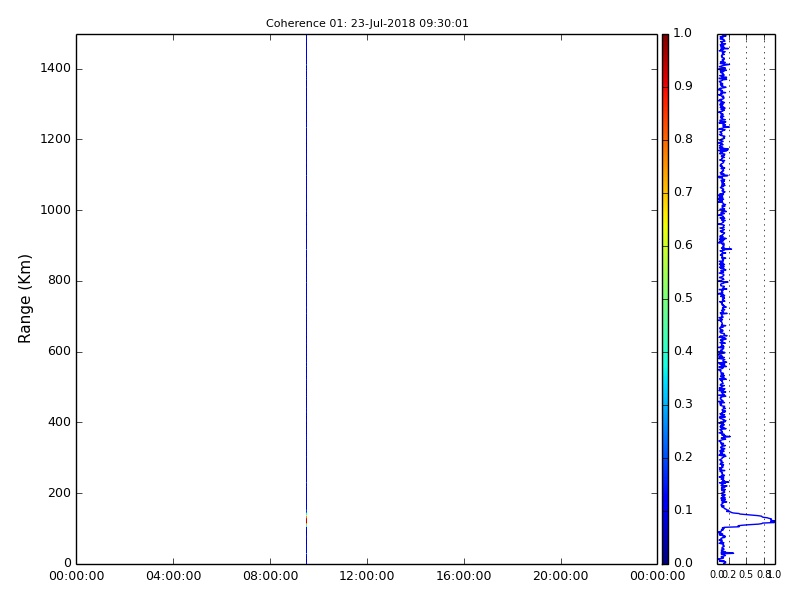
Task: Click the 'Range (Km)' y-axis label
Action: click(x=24, y=299)
